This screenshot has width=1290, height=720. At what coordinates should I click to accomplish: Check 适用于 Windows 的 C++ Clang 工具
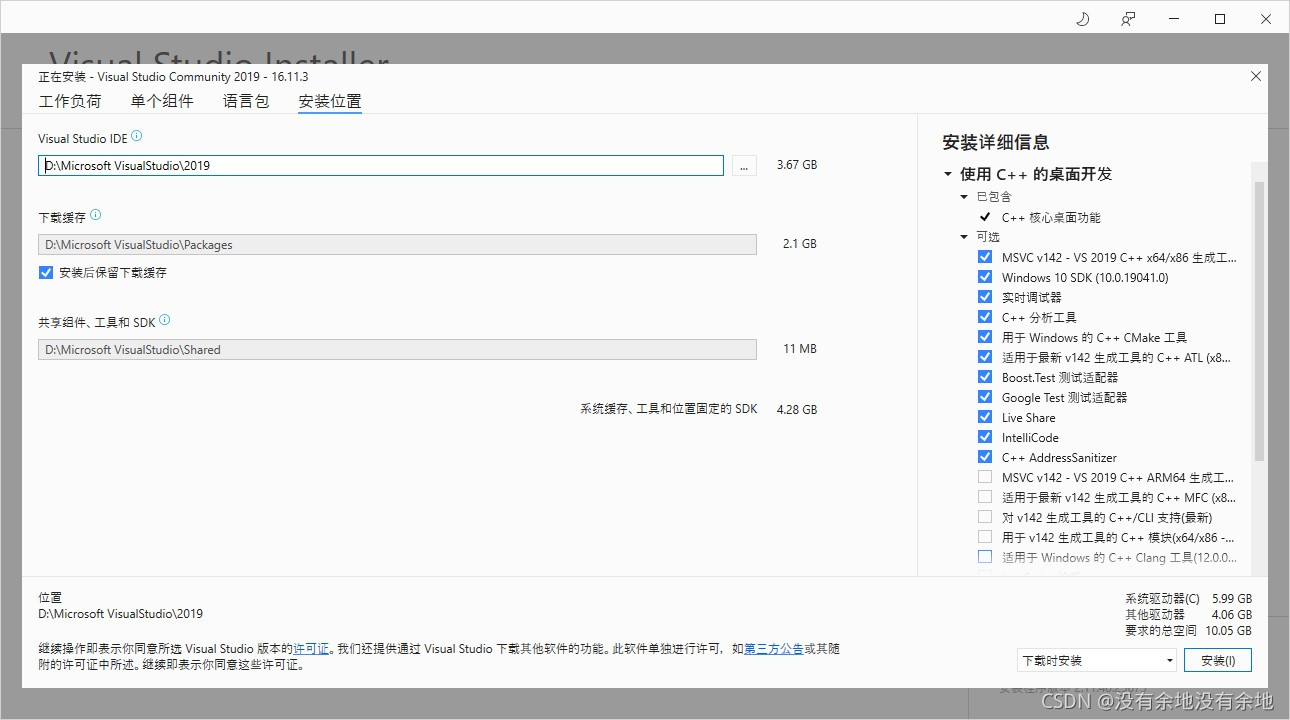tap(985, 557)
